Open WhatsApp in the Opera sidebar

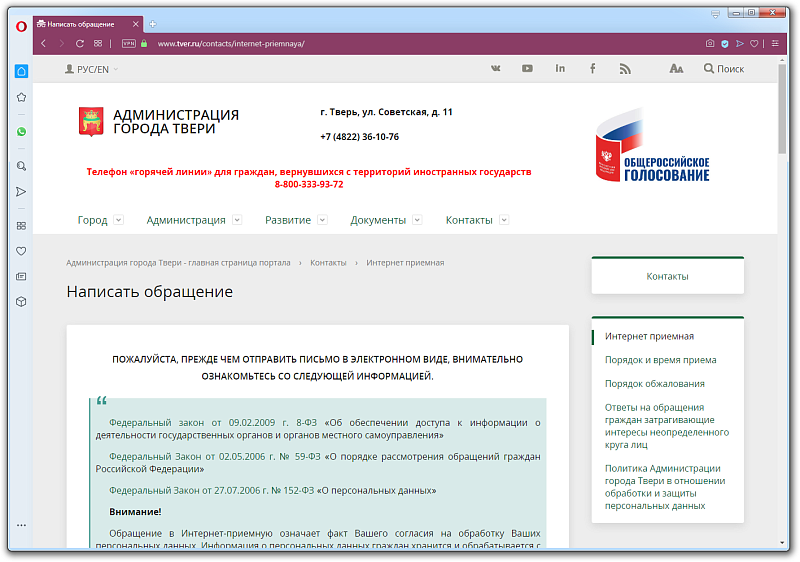21,132
